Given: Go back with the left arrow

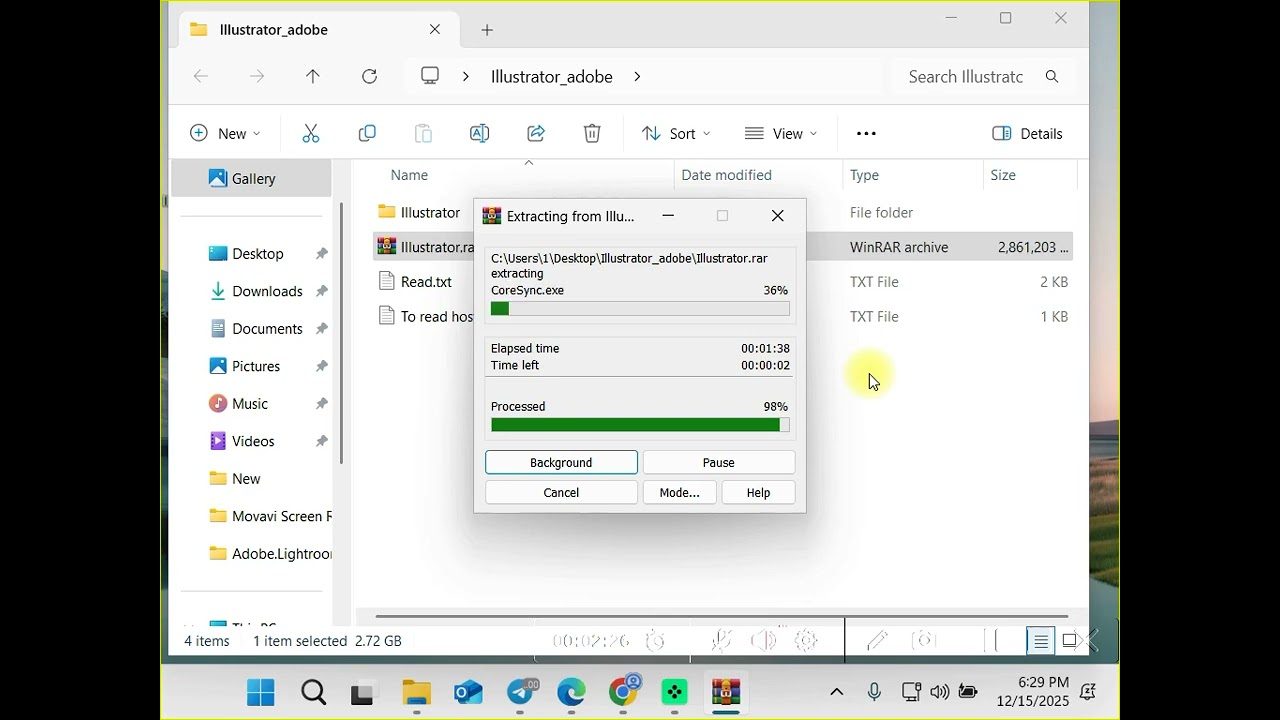Looking at the screenshot, I should [x=200, y=76].
